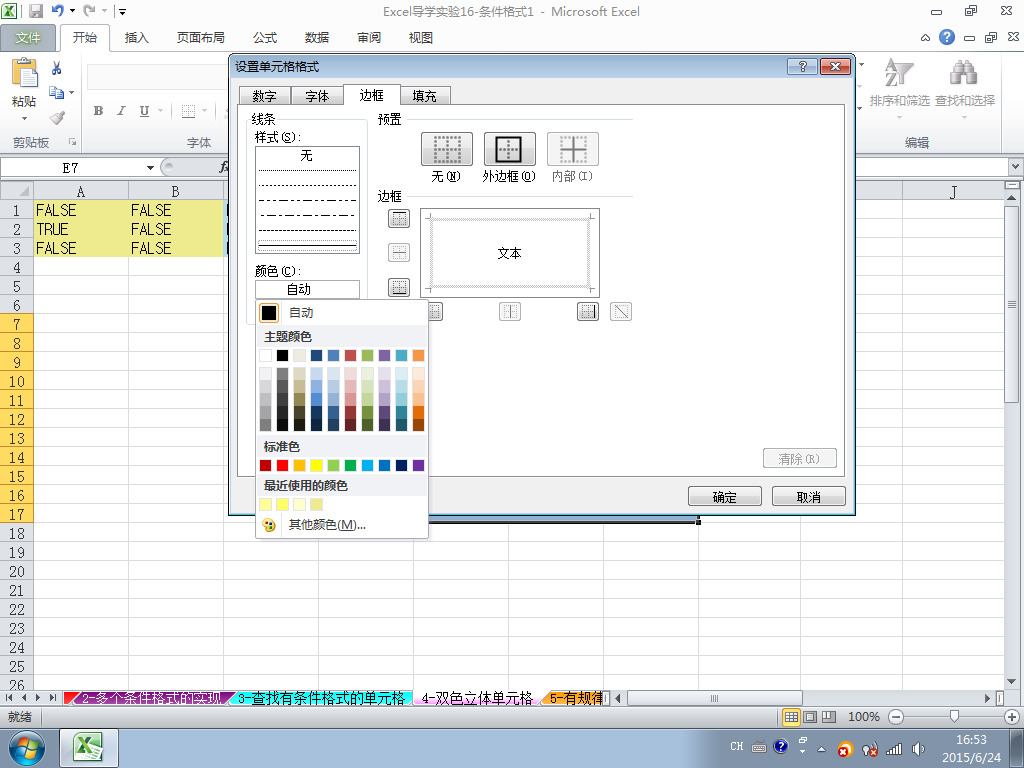Click the palette icon beside 其他颜色
This screenshot has width=1024, height=768.
click(x=268, y=524)
